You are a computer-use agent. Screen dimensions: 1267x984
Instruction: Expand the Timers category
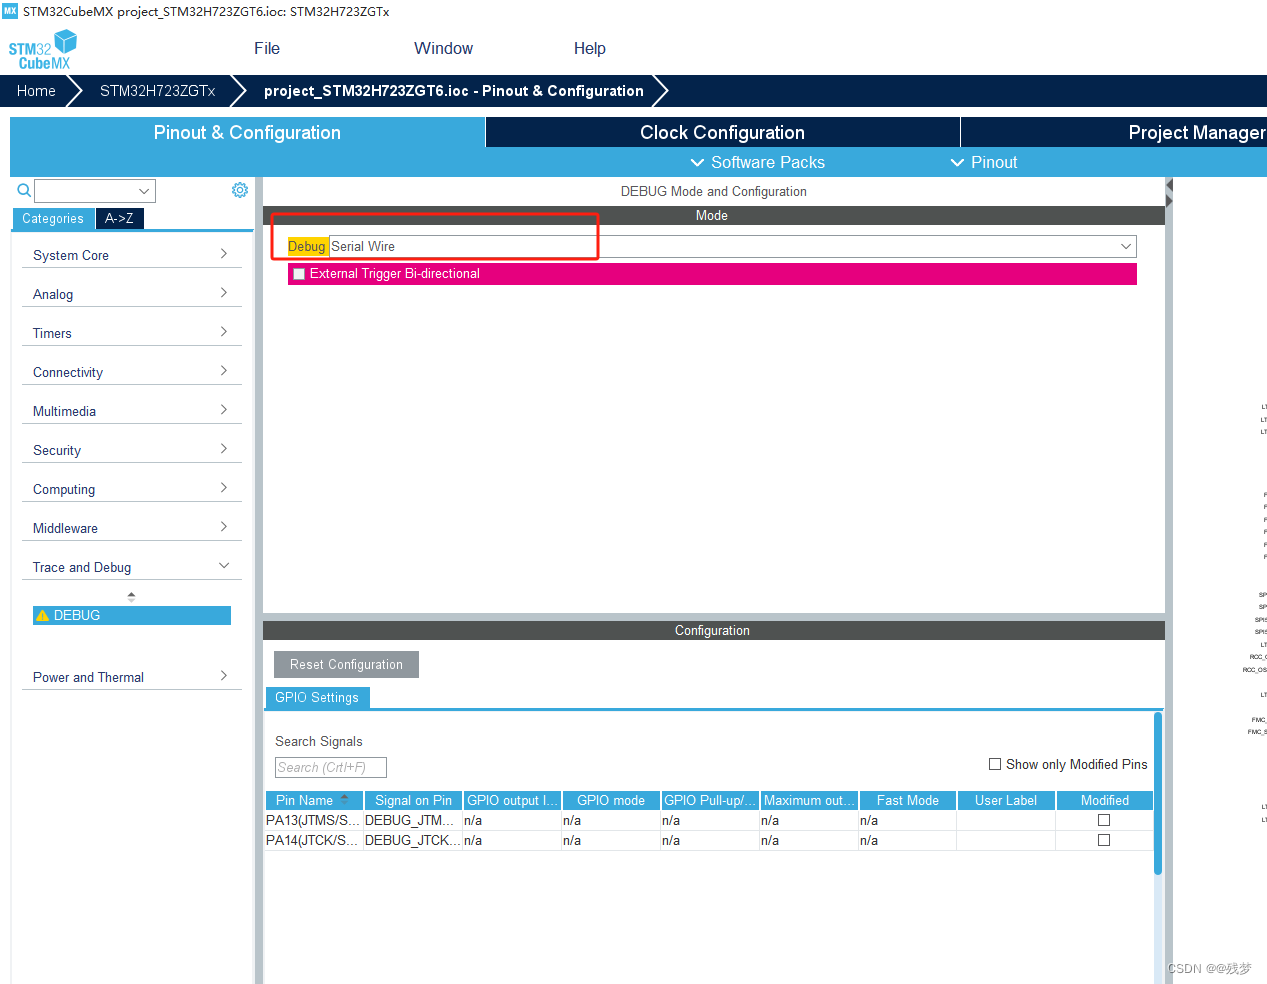pyautogui.click(x=131, y=333)
